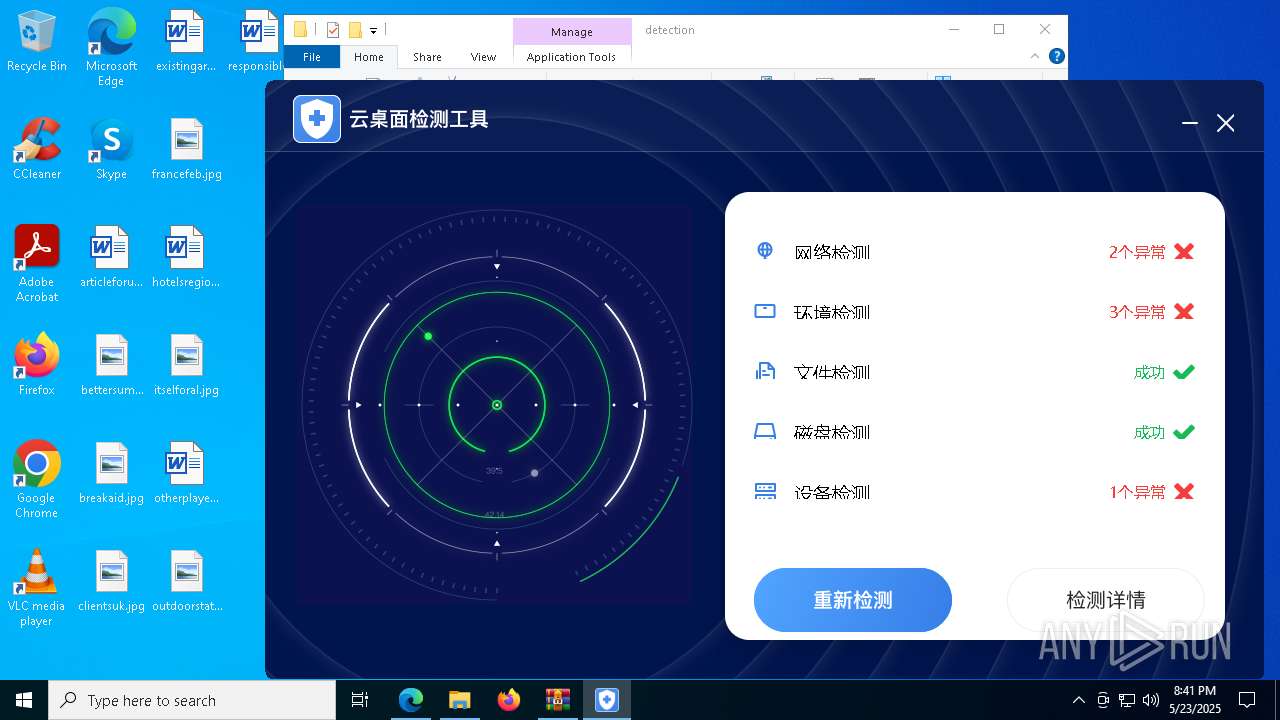The width and height of the screenshot is (1280, 720).
Task: Click the 3个异常 result for environment check
Action: pyautogui.click(x=1137, y=312)
